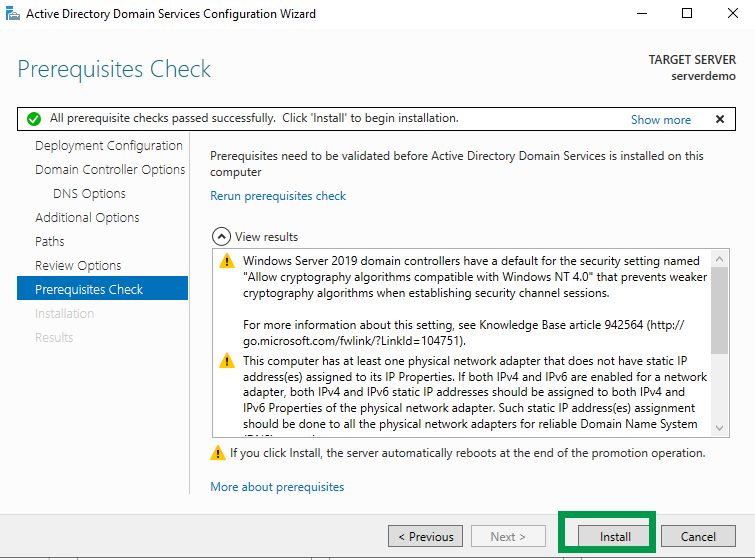Click Rerun prerequisites check link
Screen dimensions: 755x560
tap(278, 196)
